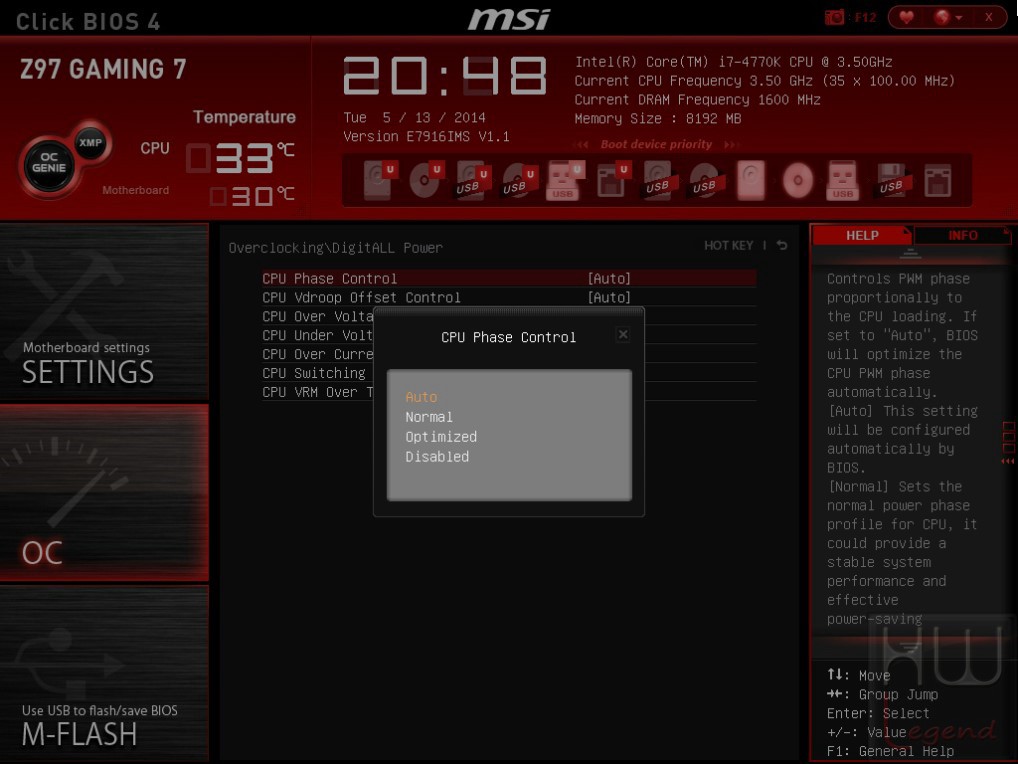Click the Memory Size : 8192 MB line
Viewport: 1018px width, 764px height.
[x=657, y=119]
